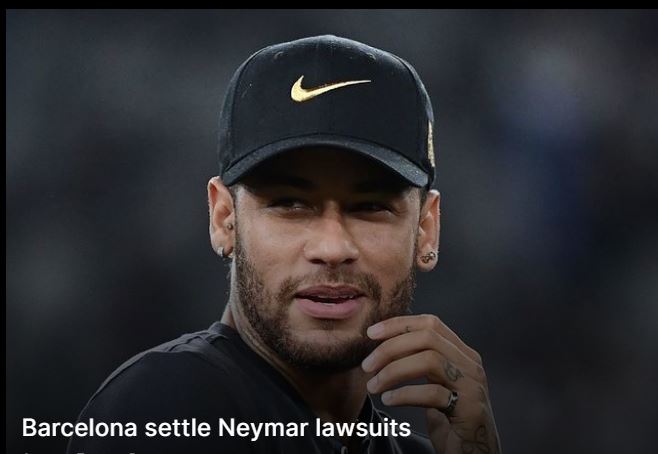Click the brim of the black cap
Viewport: 658px width, 454px height.
click(325, 161)
